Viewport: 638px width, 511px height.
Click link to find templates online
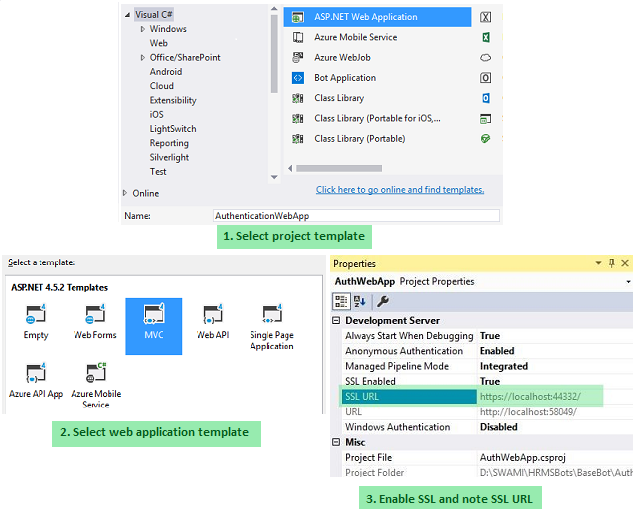[400, 190]
